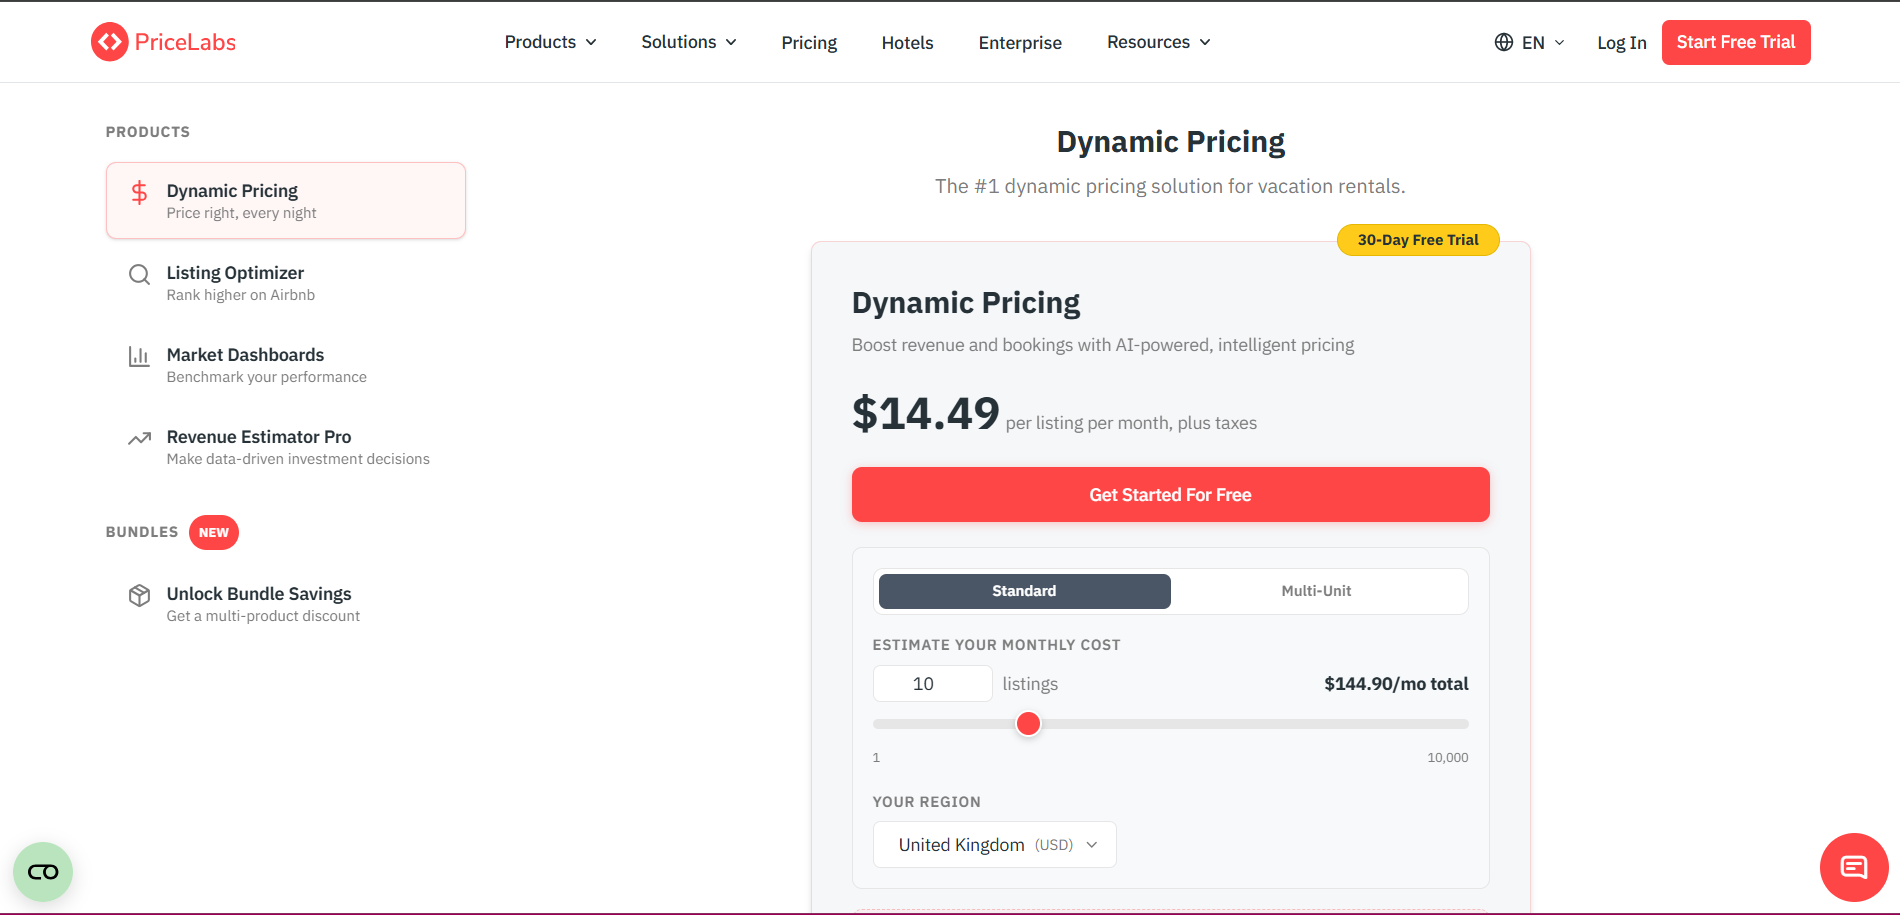Select Market Dashboards product
The height and width of the screenshot is (915, 1900).
(286, 365)
